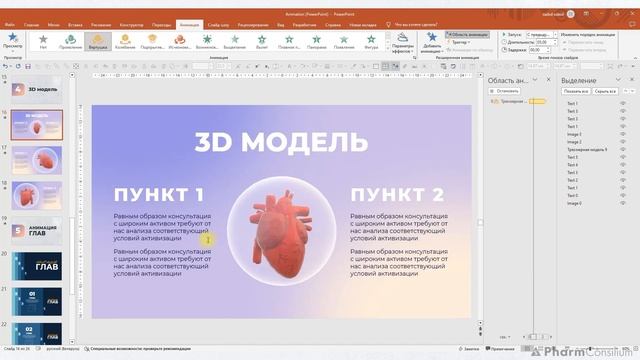Select slide 19 Анимация глав thumbnail
640x360 pixels.
(x=37, y=231)
